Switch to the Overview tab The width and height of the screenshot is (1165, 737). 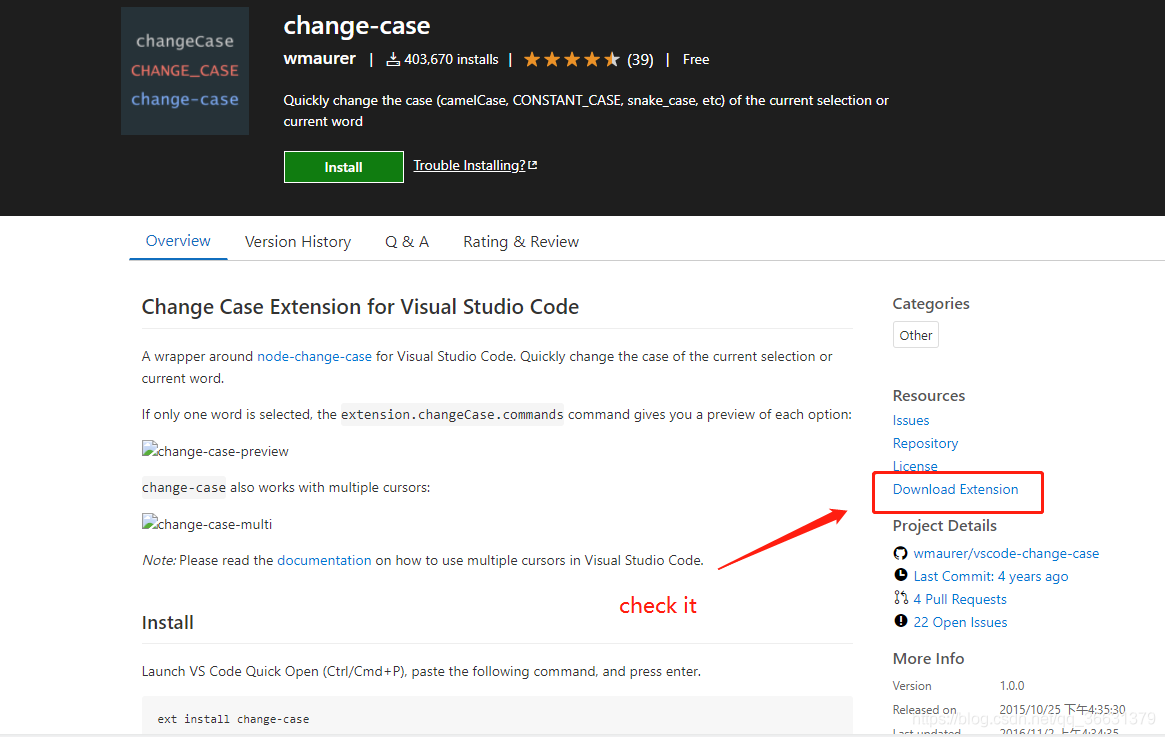[x=178, y=241]
